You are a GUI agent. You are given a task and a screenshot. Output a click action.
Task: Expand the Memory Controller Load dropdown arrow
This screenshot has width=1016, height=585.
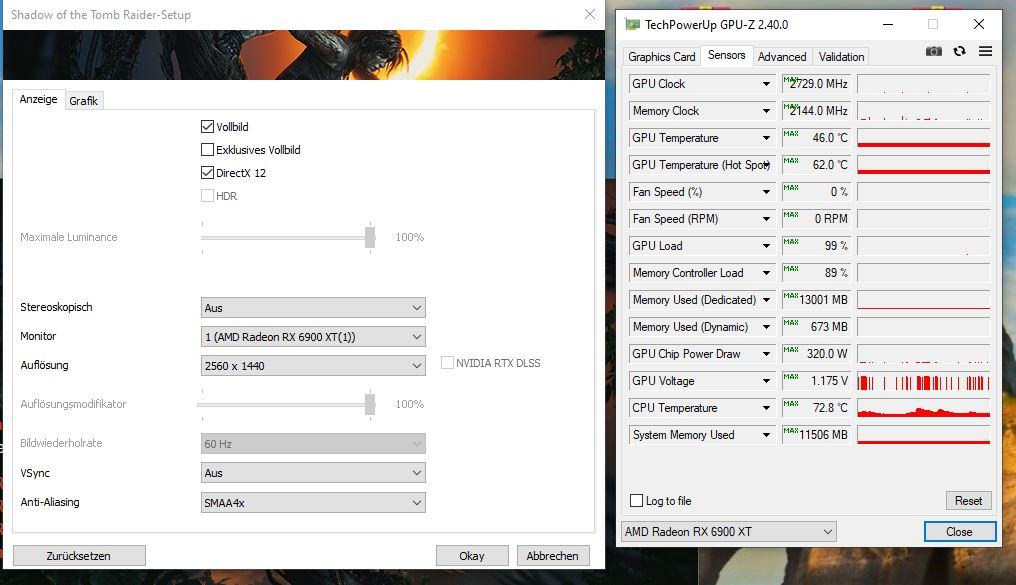[767, 273]
